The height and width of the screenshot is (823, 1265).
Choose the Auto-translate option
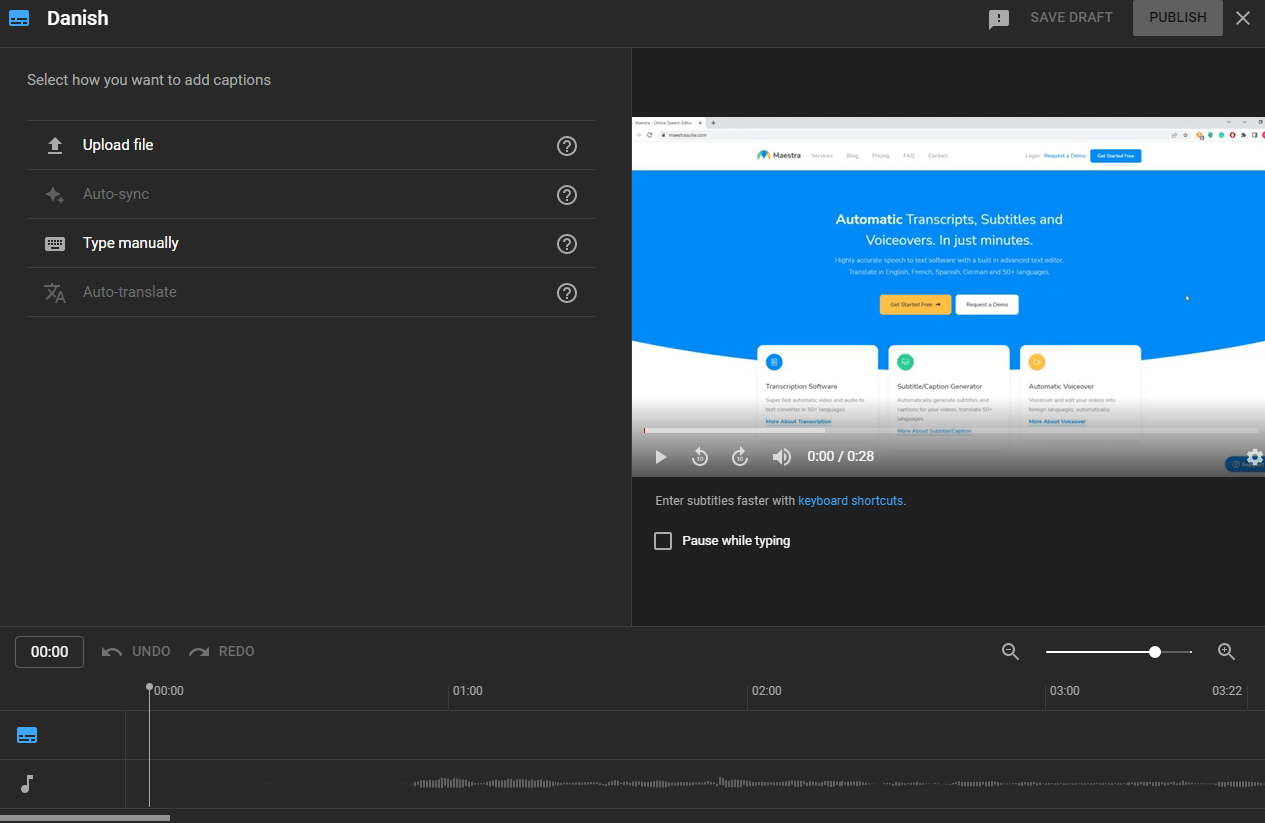pos(311,292)
